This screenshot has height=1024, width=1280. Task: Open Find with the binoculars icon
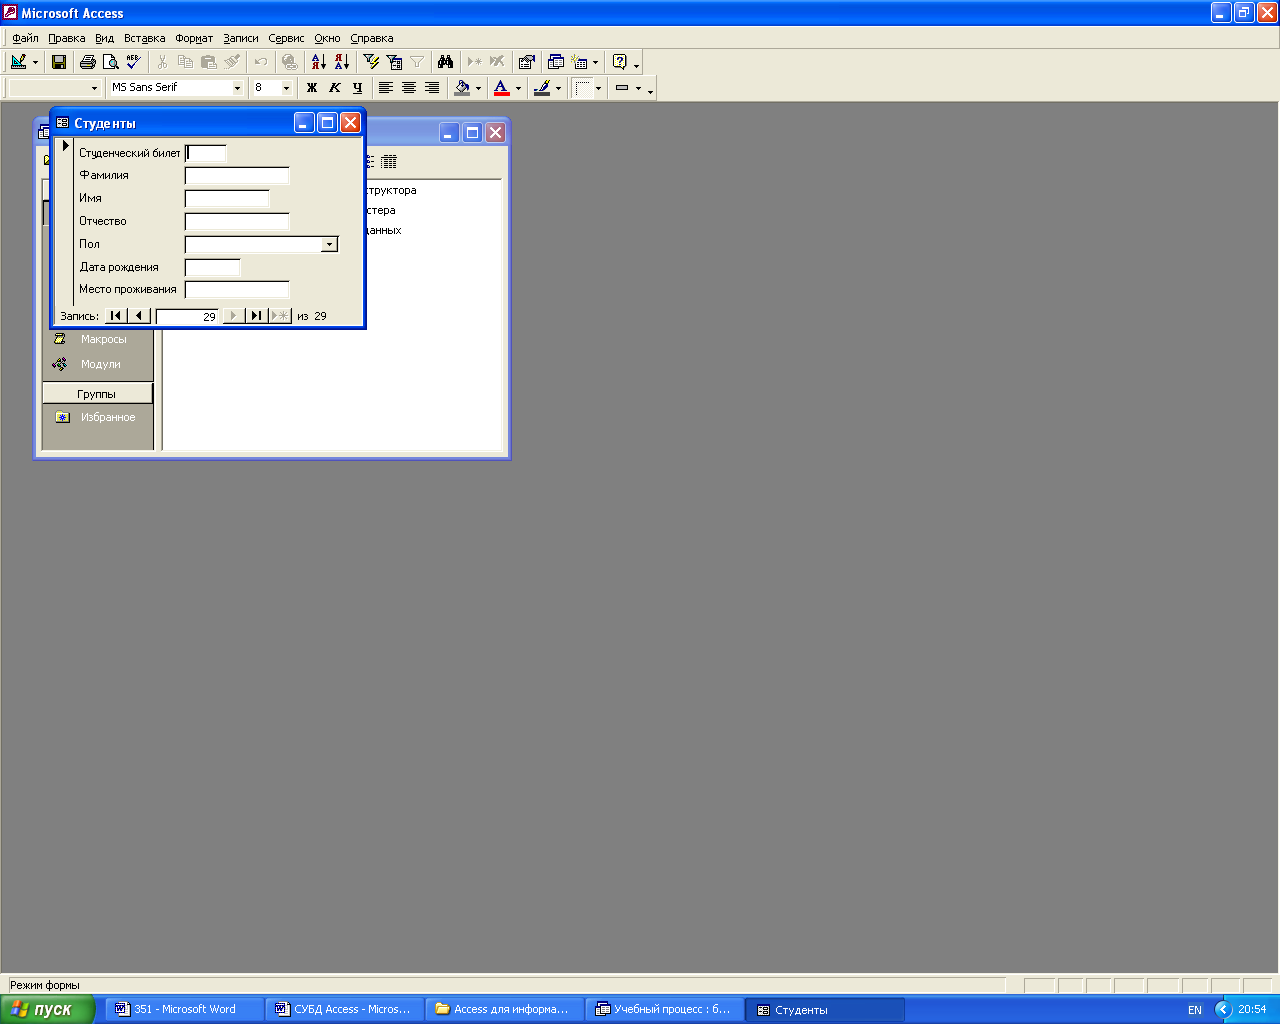click(446, 62)
